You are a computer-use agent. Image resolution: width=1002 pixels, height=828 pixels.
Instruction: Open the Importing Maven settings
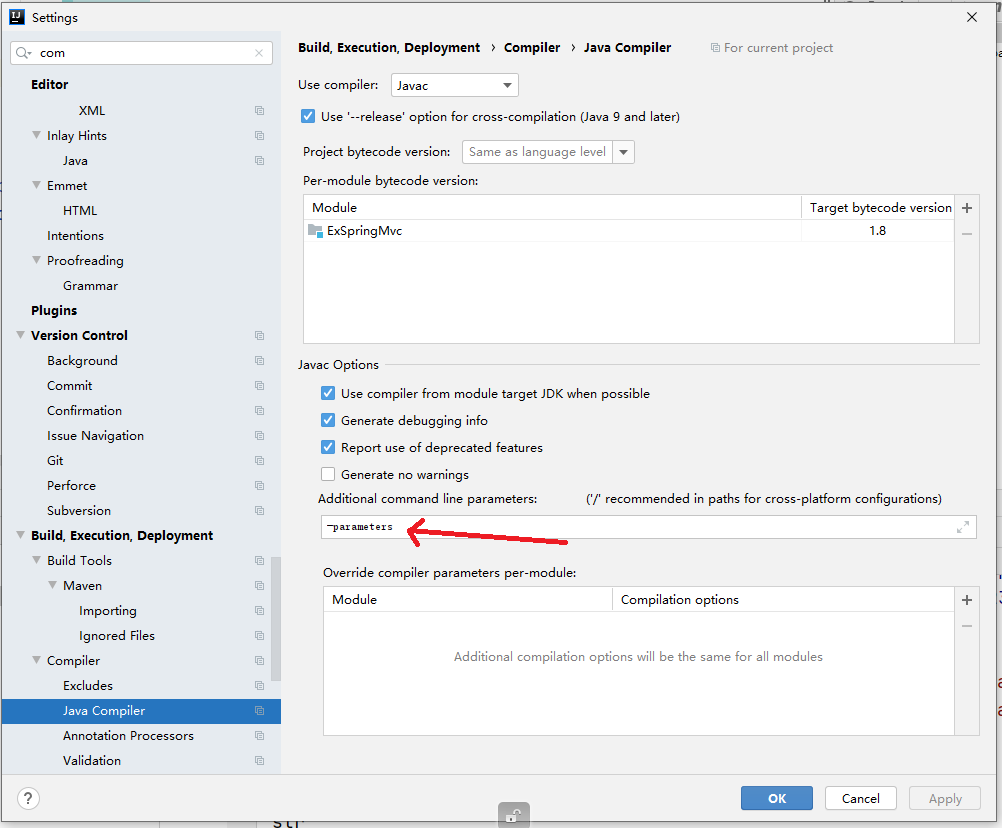(x=107, y=611)
